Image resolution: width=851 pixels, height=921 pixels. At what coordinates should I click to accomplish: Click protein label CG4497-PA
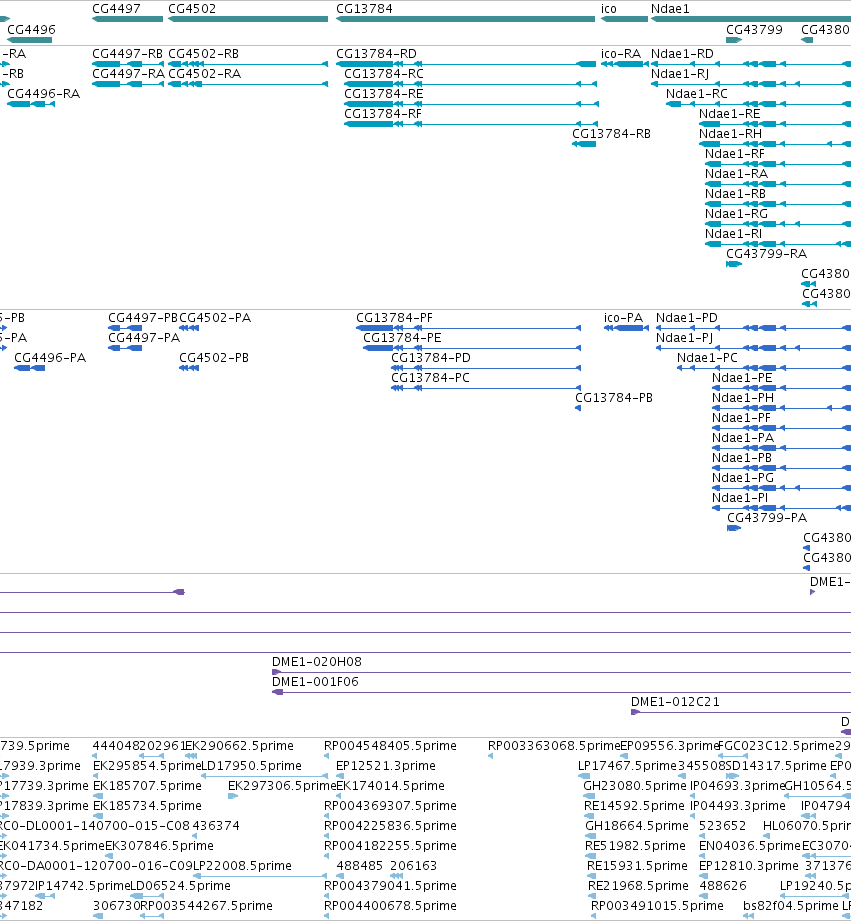pos(144,338)
